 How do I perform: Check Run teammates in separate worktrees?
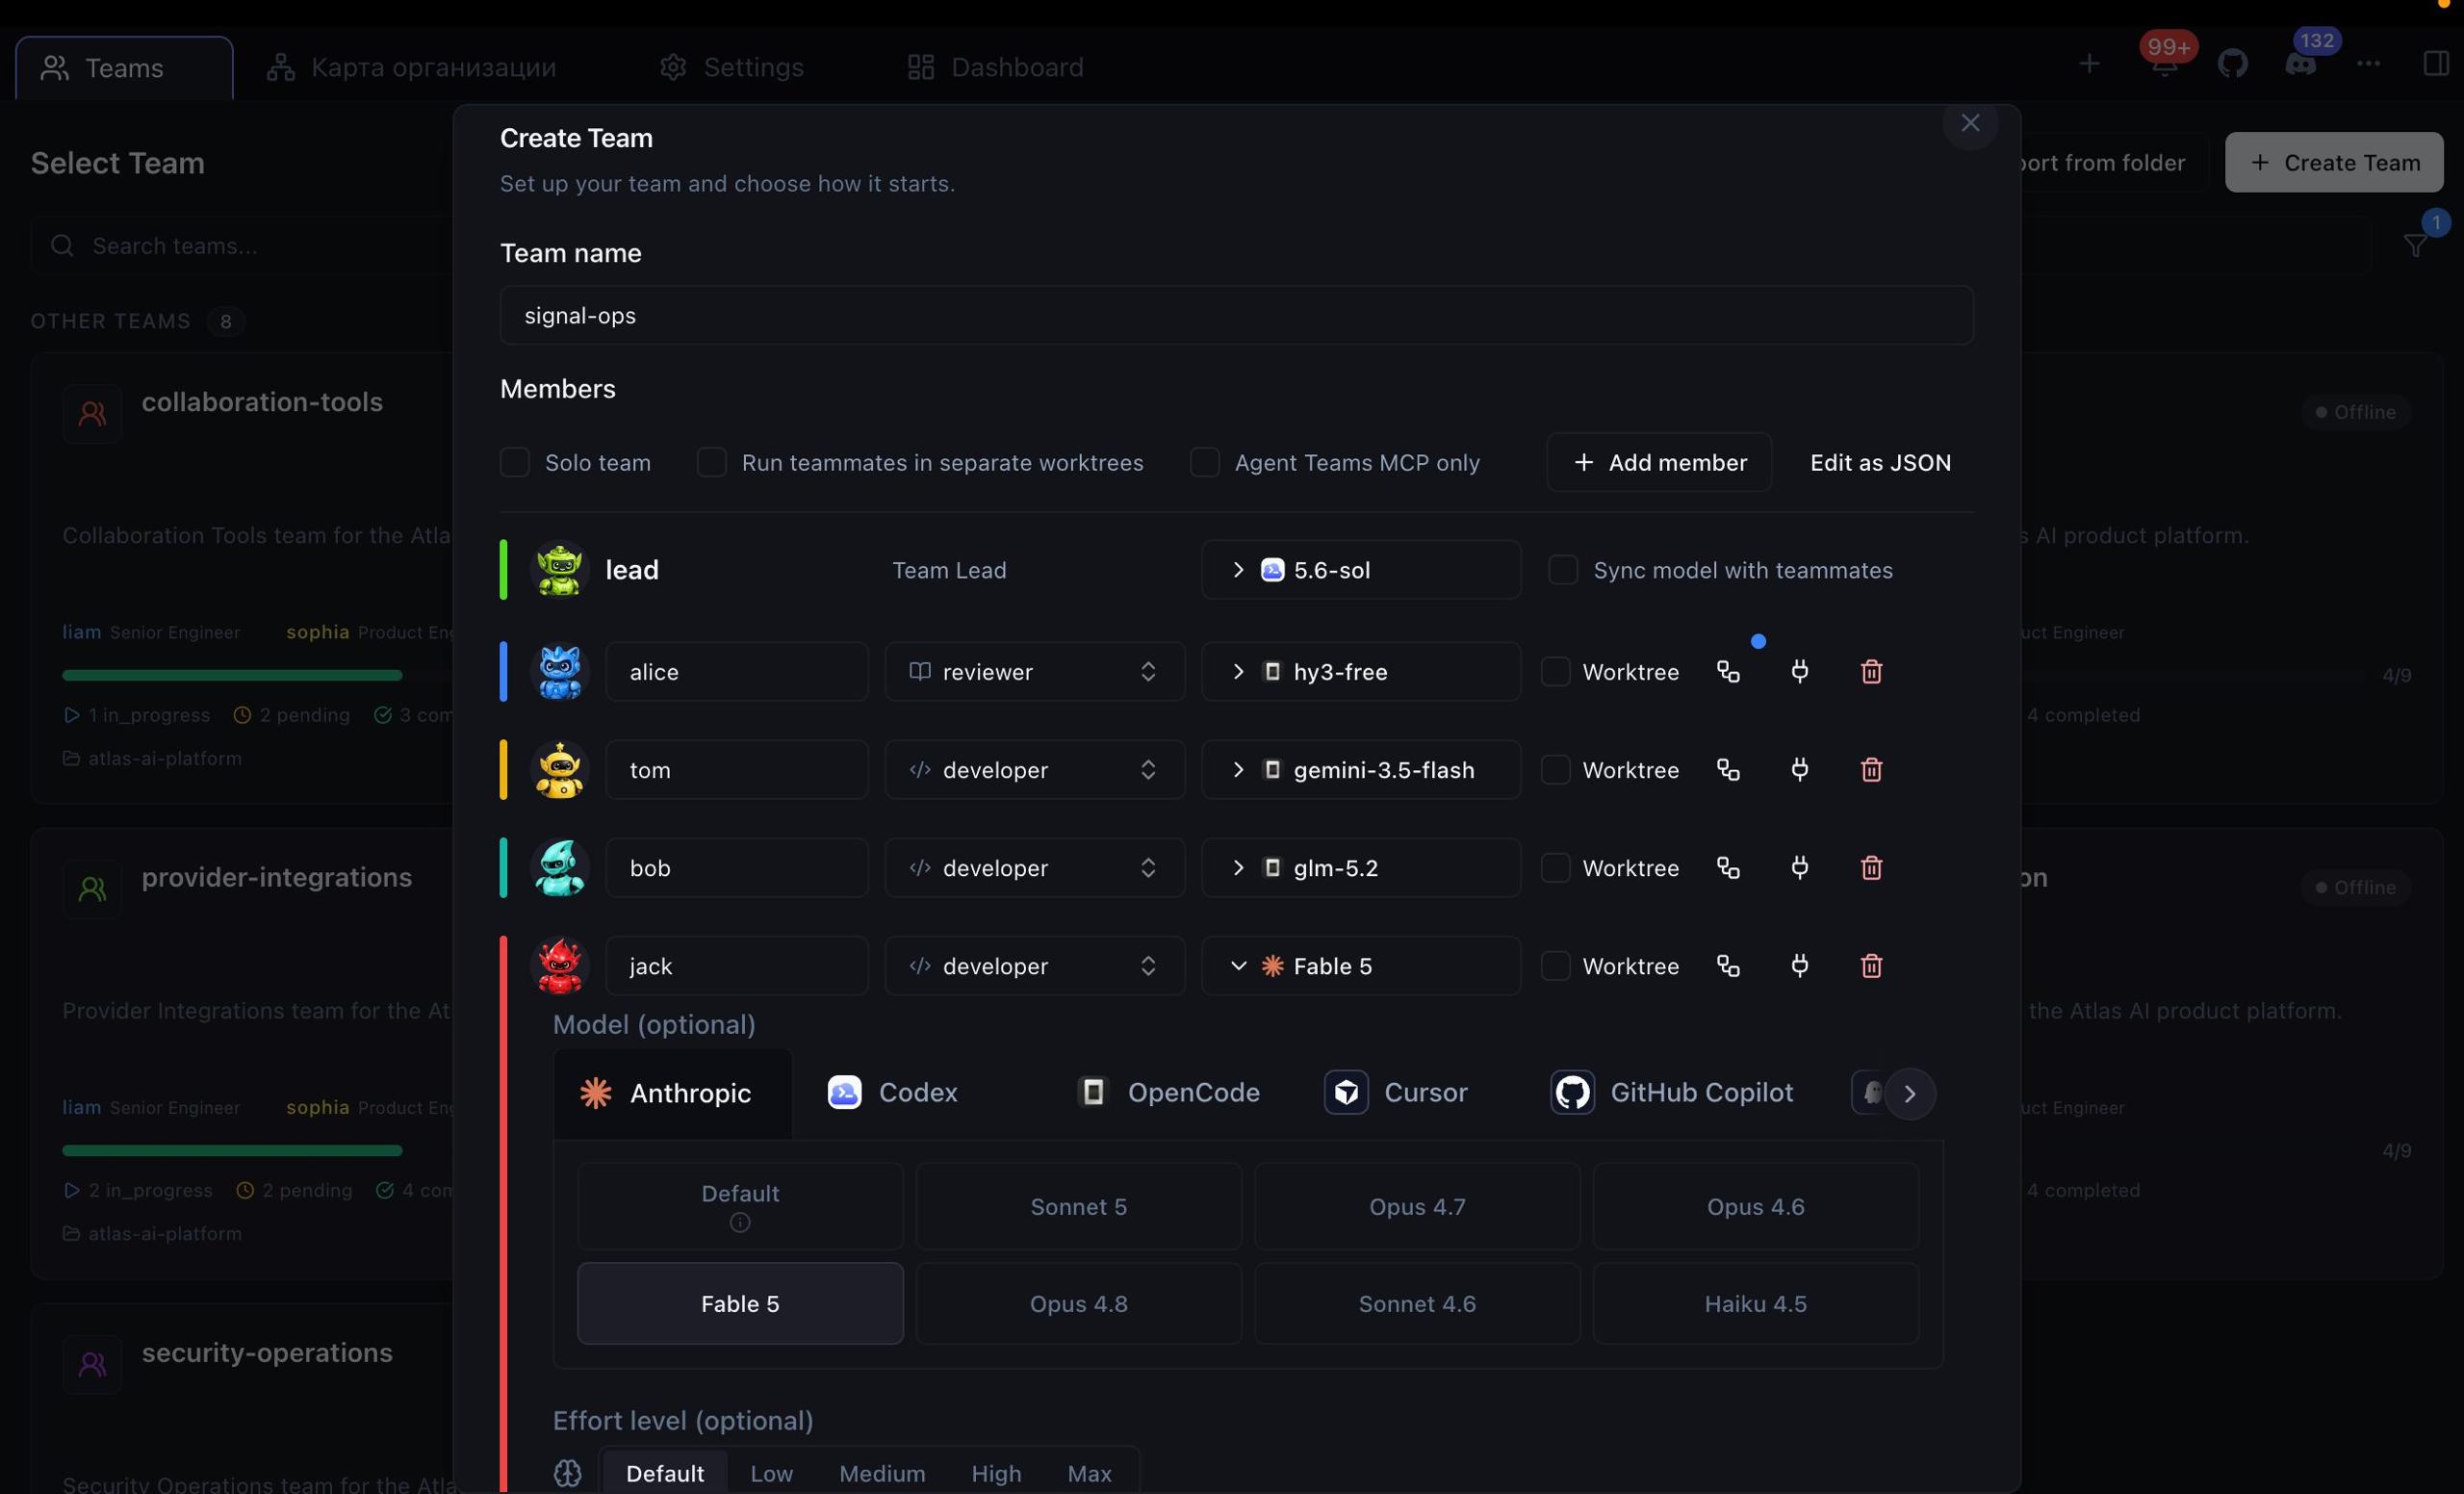(711, 462)
